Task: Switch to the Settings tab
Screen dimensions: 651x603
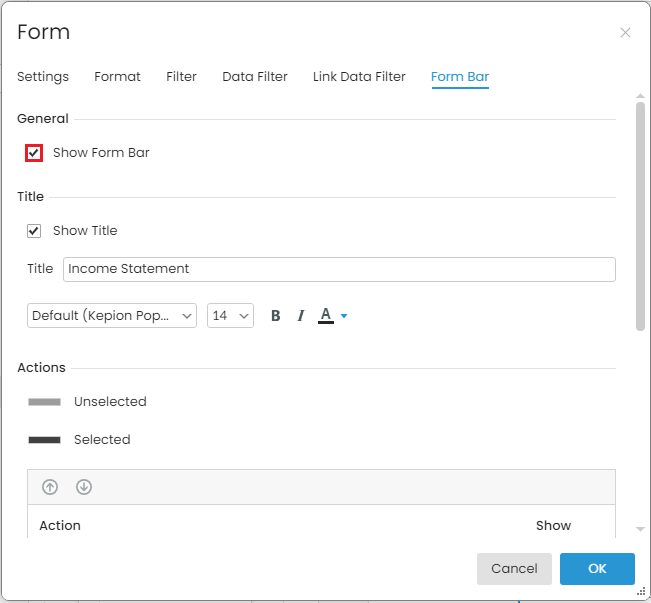Action: click(43, 76)
